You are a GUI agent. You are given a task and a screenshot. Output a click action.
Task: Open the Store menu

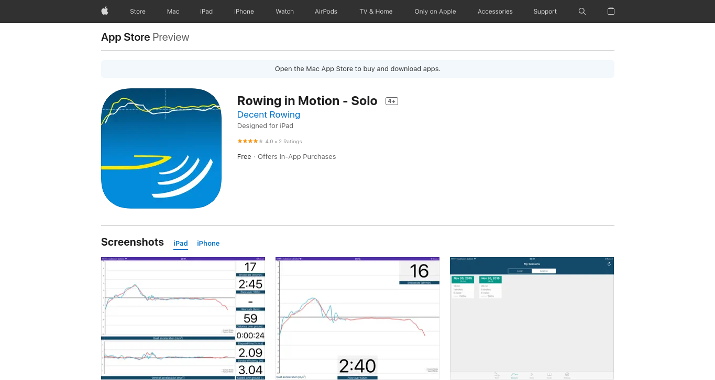(137, 11)
